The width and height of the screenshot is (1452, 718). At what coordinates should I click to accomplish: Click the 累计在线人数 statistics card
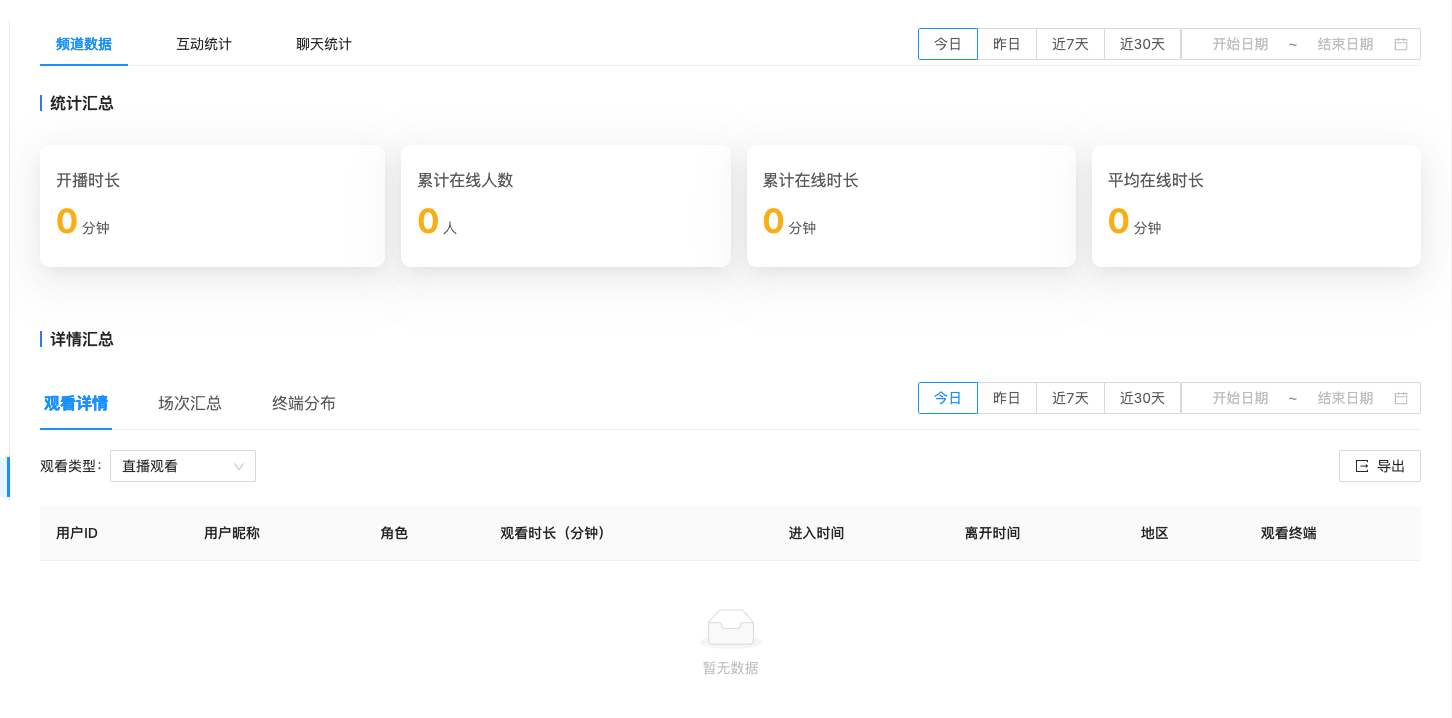point(565,206)
